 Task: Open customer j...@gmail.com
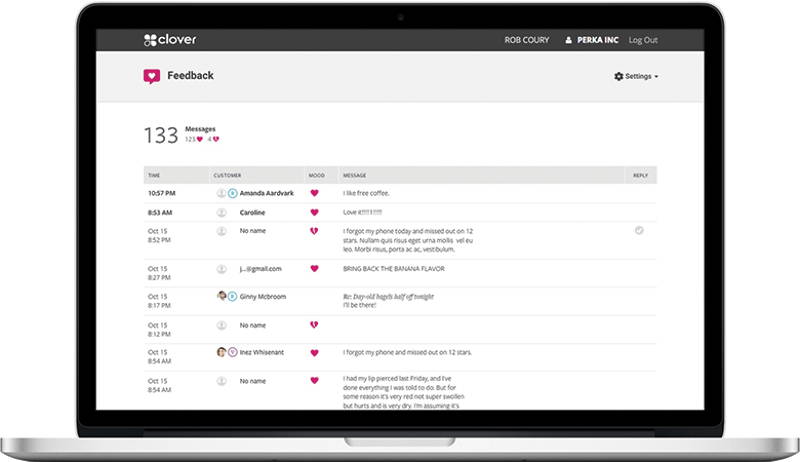pos(261,269)
